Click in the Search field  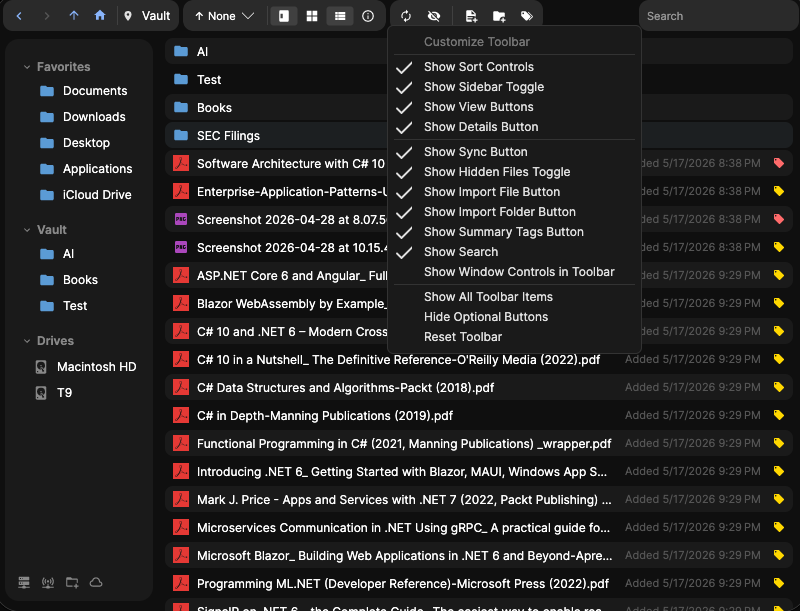click(717, 16)
